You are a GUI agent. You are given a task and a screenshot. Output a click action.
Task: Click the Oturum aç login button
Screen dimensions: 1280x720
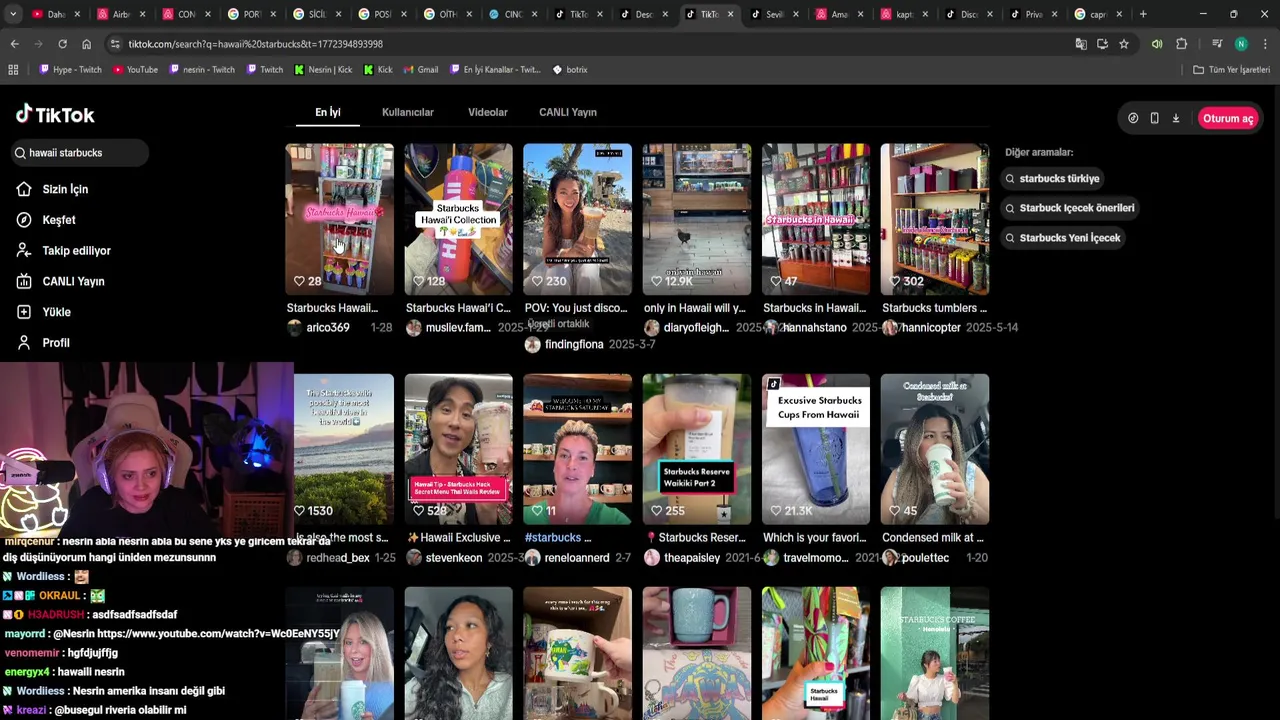coord(1228,118)
